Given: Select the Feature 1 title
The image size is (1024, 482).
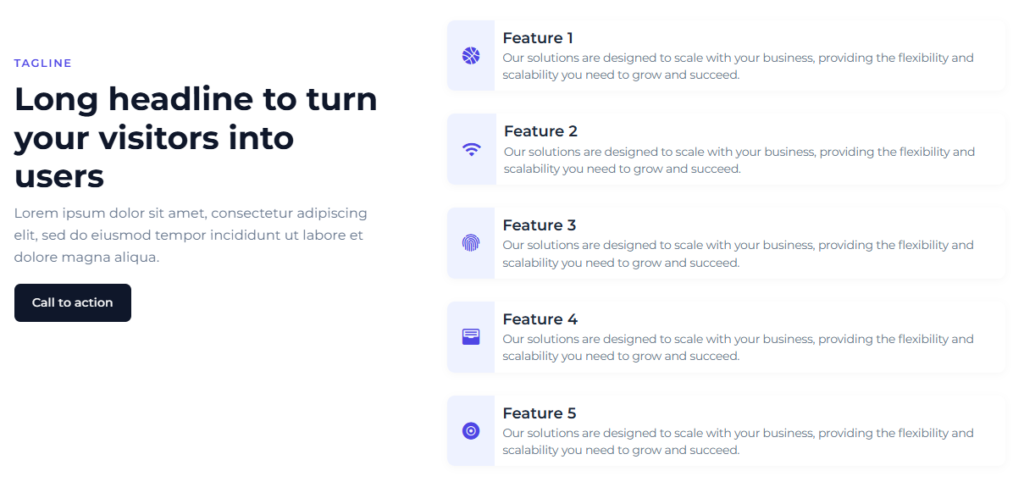Looking at the screenshot, I should tap(538, 38).
